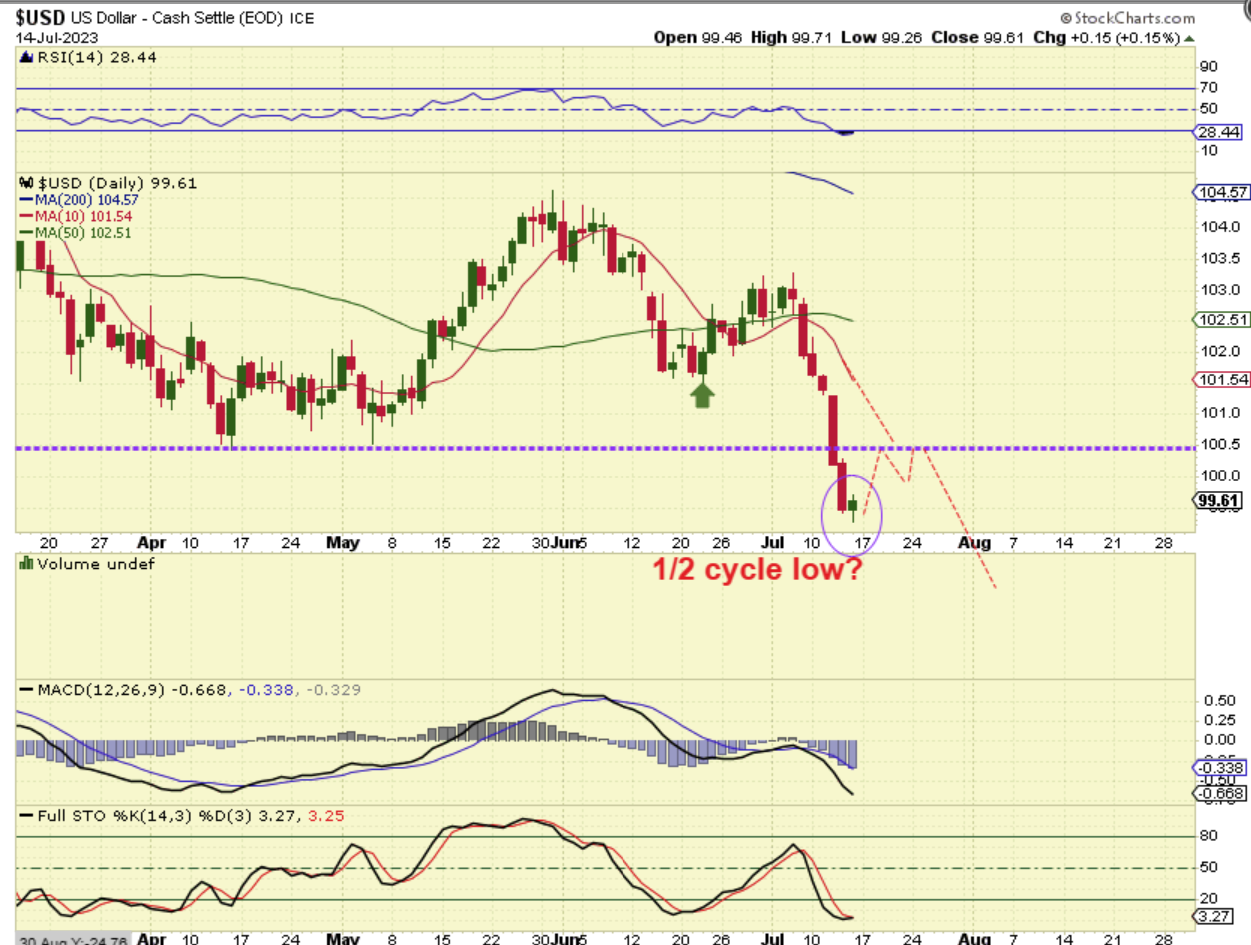Click 'May' on date axis under price panel
Viewport: 1251px width, 945px height.
[x=342, y=543]
